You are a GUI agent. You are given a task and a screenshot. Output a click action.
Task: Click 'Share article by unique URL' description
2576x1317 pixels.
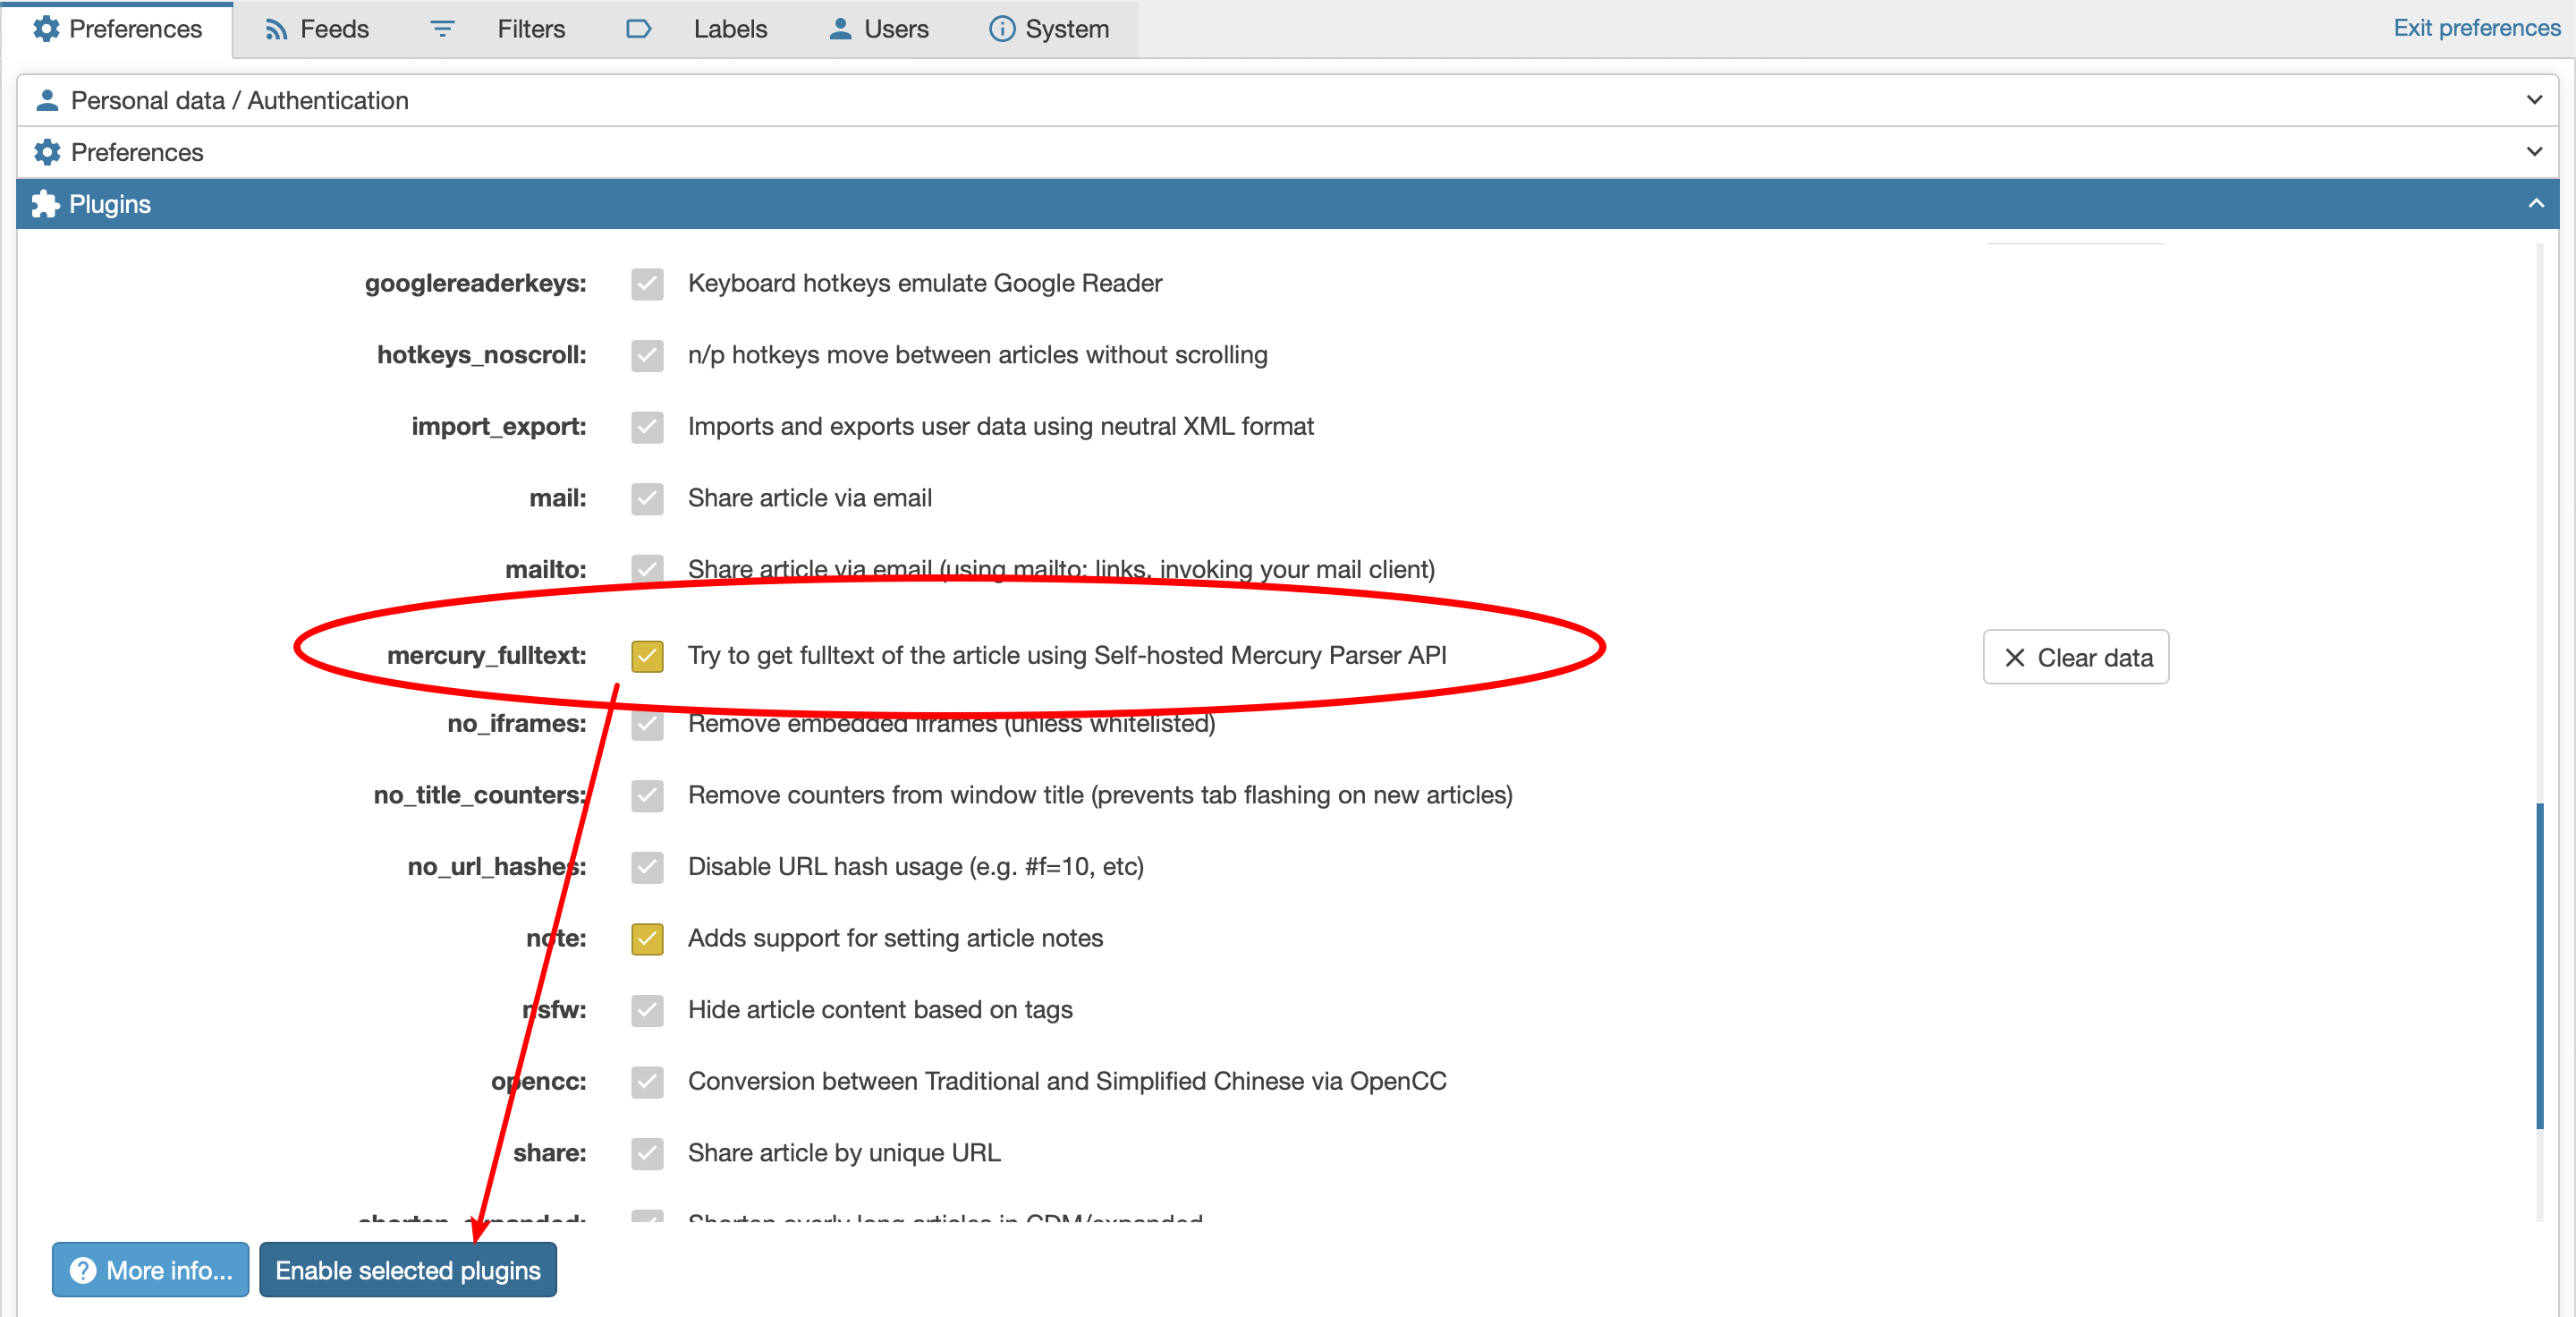[844, 1153]
